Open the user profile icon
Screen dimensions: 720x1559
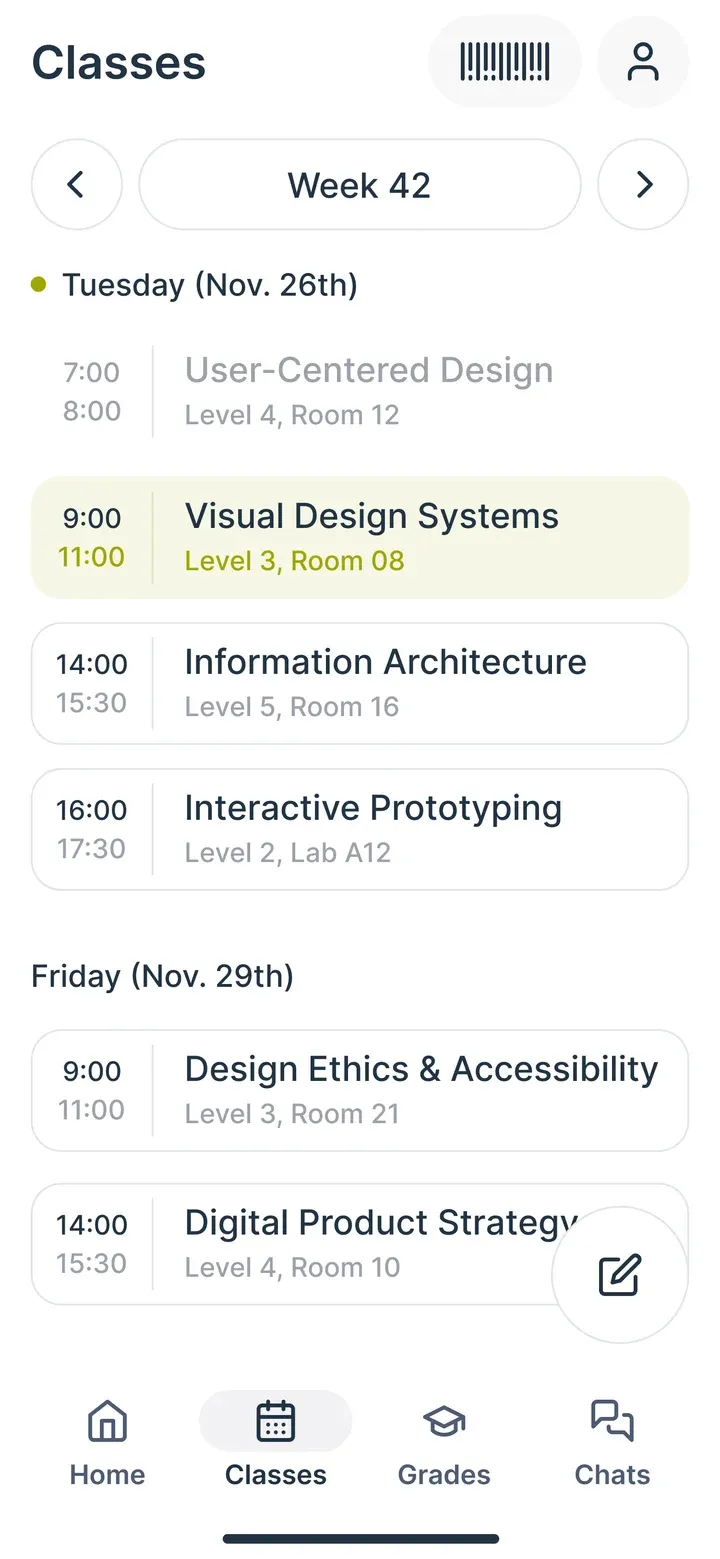643,62
